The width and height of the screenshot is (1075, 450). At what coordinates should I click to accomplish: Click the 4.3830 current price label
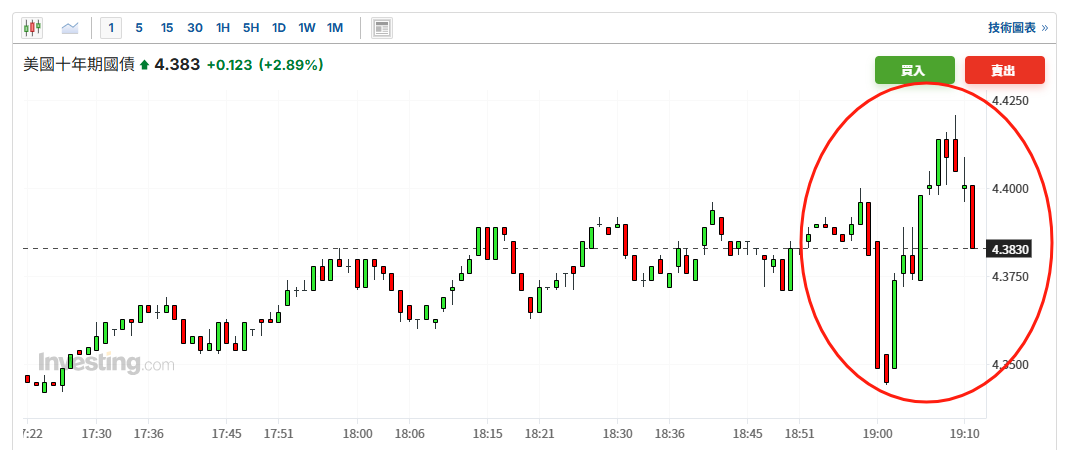[x=1015, y=249]
